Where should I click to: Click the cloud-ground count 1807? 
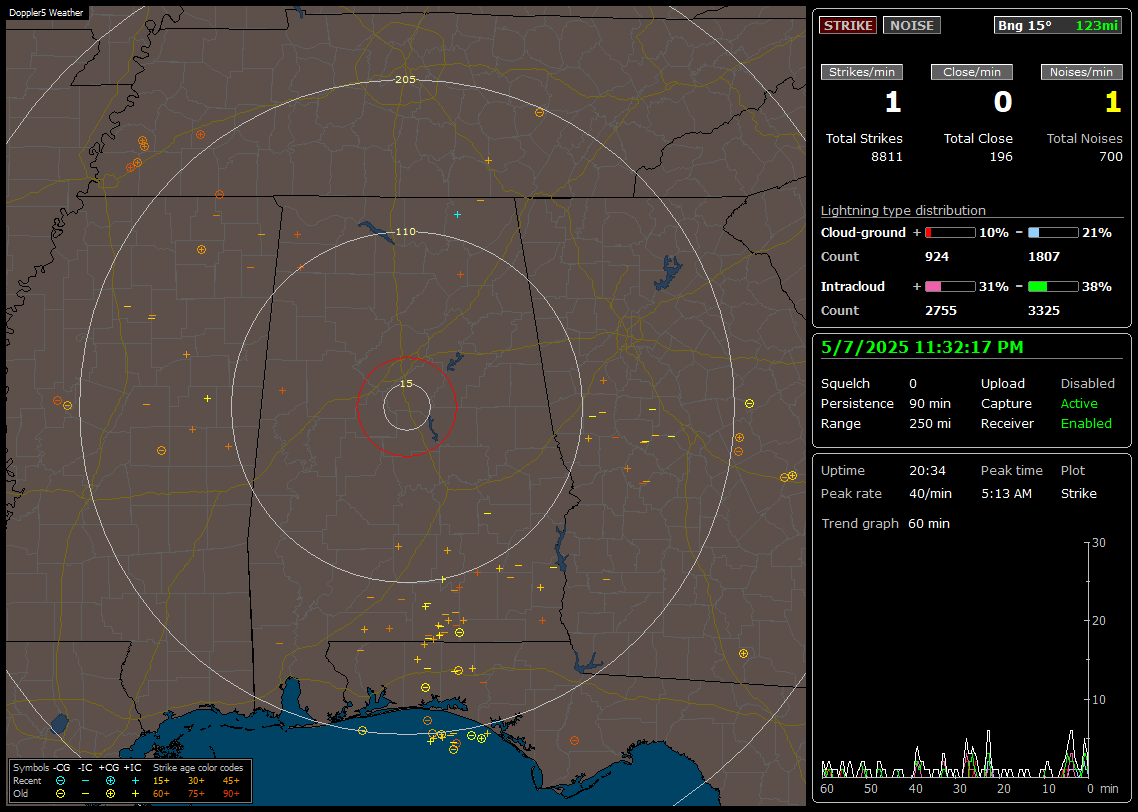click(1044, 257)
